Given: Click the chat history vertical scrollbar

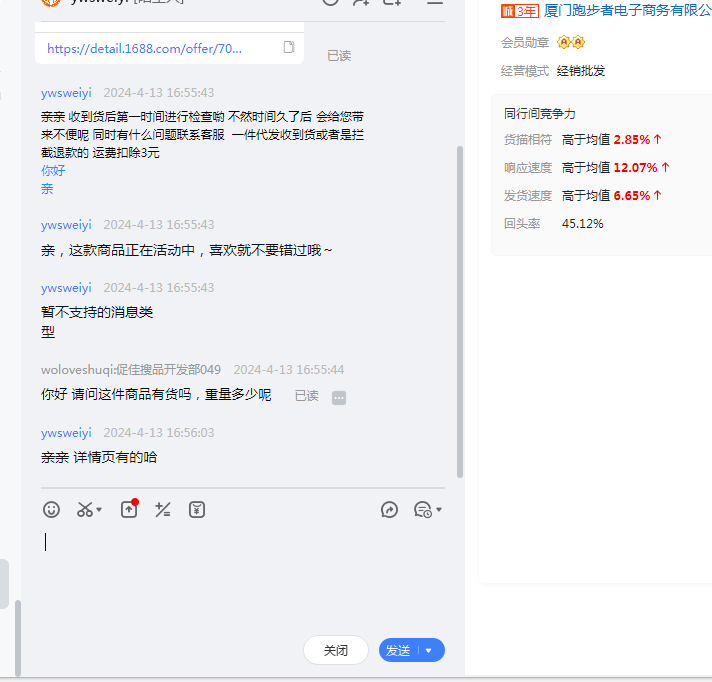Looking at the screenshot, I should point(460,311).
